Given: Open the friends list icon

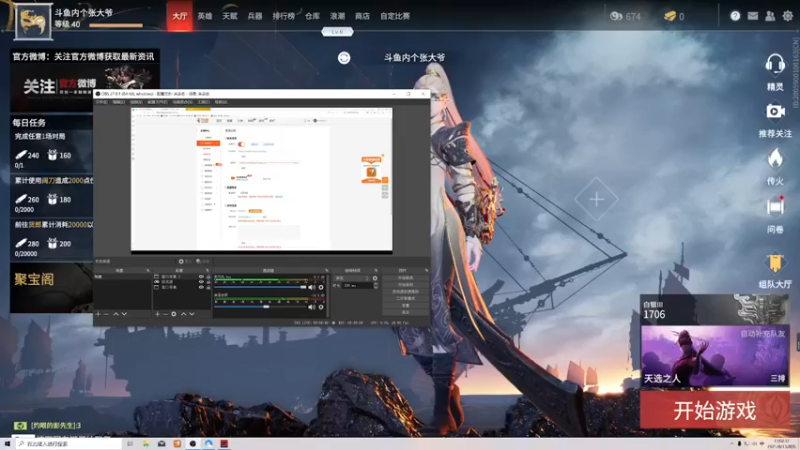Looking at the screenshot, I should click(770, 16).
